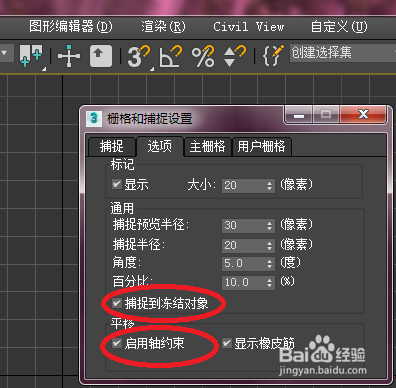Click the dialog's 3ds Max title icon
396x388 pixels.
pyautogui.click(x=94, y=118)
